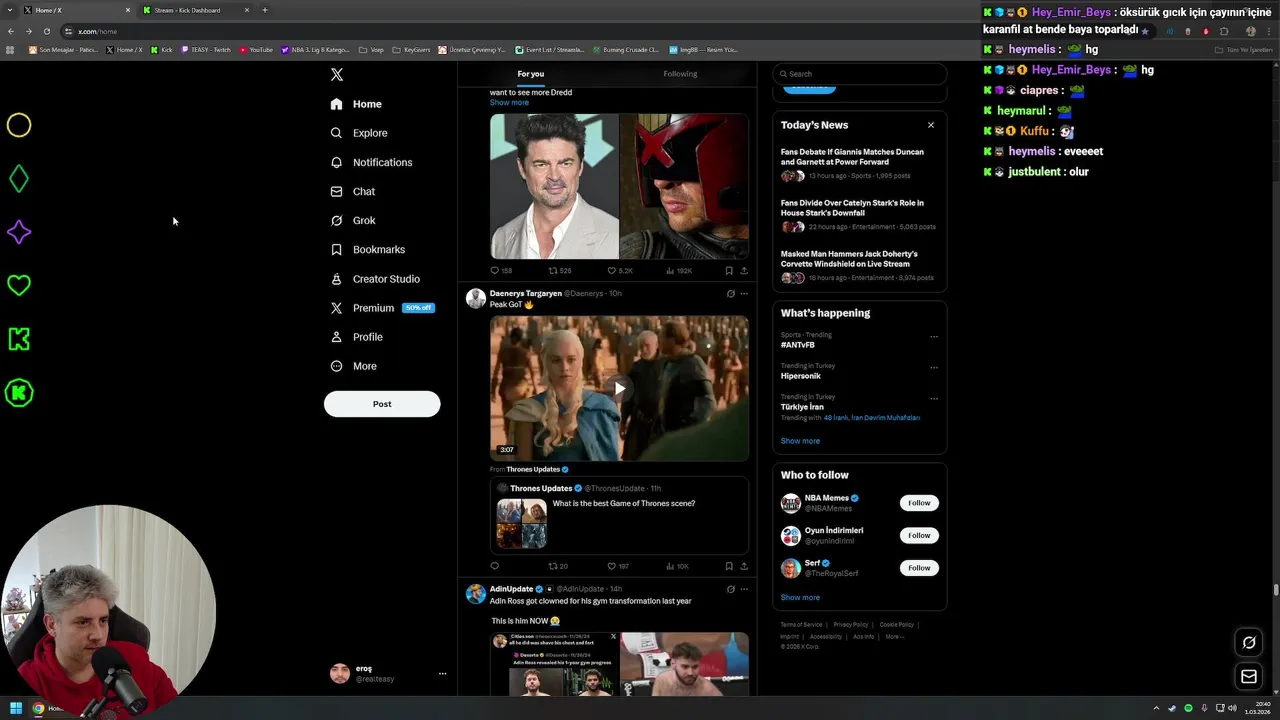Follow the Serf account

tap(919, 568)
